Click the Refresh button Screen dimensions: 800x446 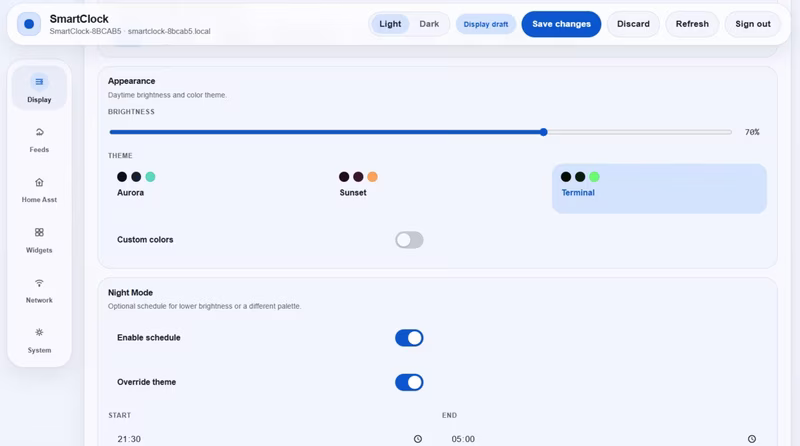692,24
